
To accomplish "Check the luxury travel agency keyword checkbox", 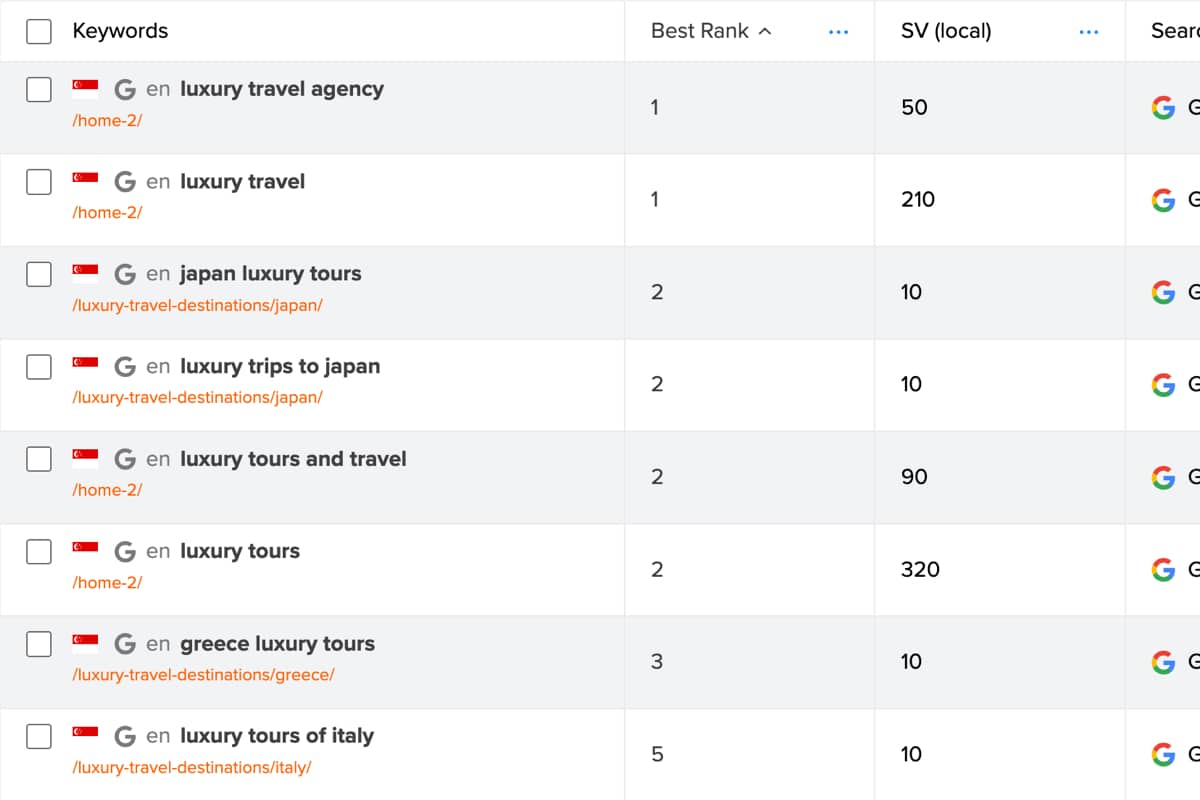I will tap(39, 89).
